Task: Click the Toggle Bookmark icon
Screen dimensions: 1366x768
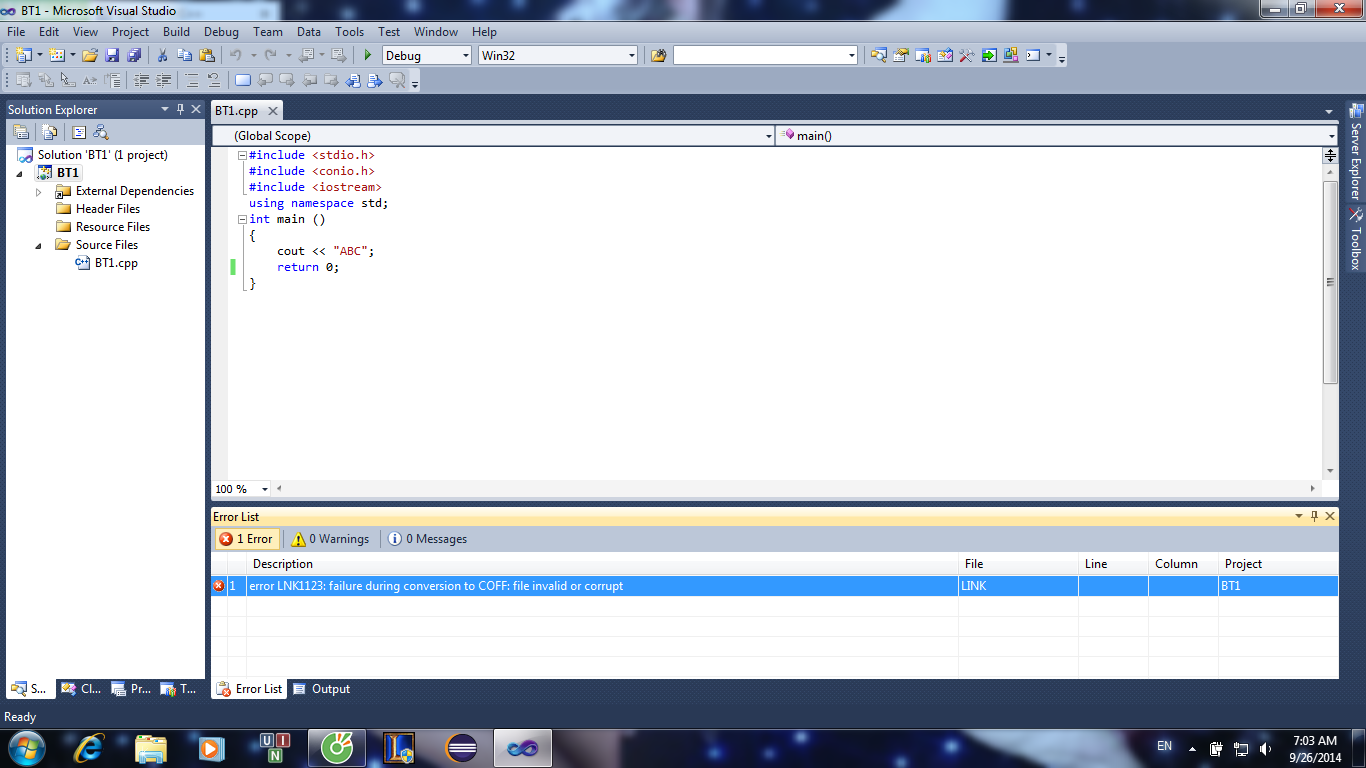Action: click(x=243, y=81)
